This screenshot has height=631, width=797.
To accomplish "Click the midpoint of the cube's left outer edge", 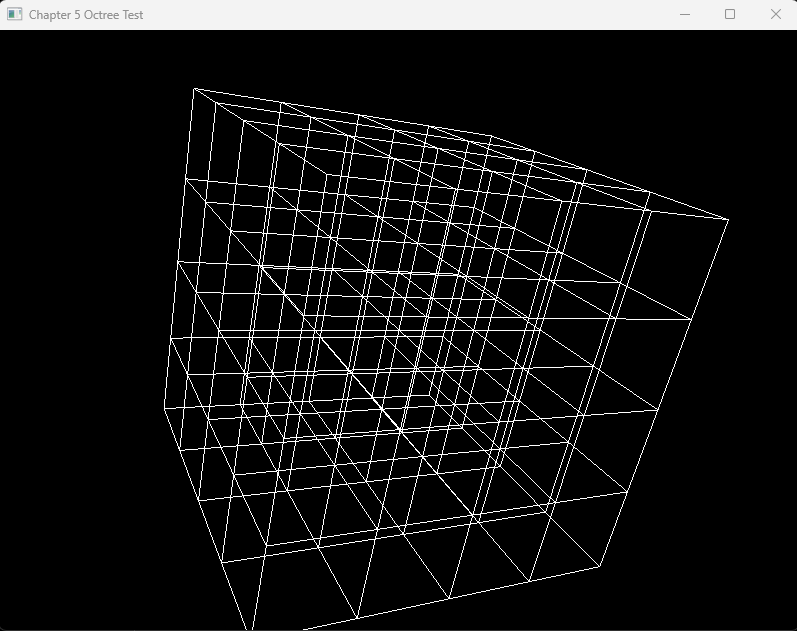I will pos(180,248).
